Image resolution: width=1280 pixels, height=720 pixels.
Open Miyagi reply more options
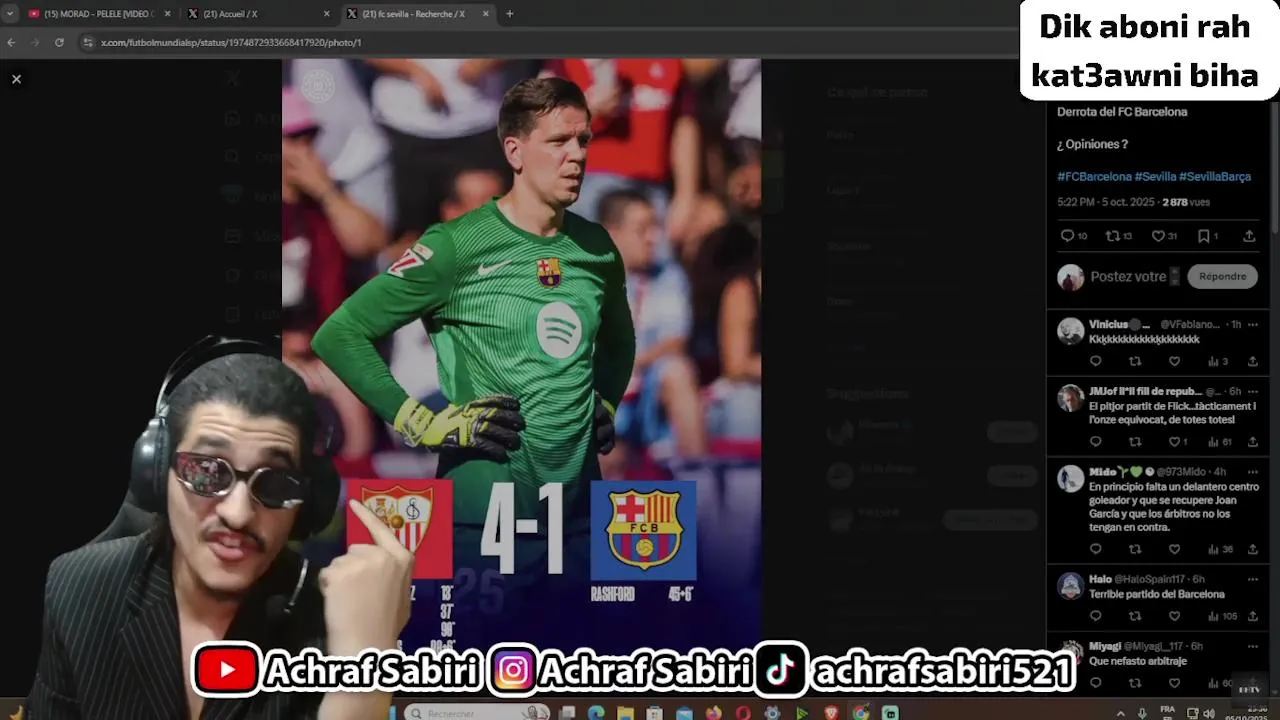(x=1252, y=646)
